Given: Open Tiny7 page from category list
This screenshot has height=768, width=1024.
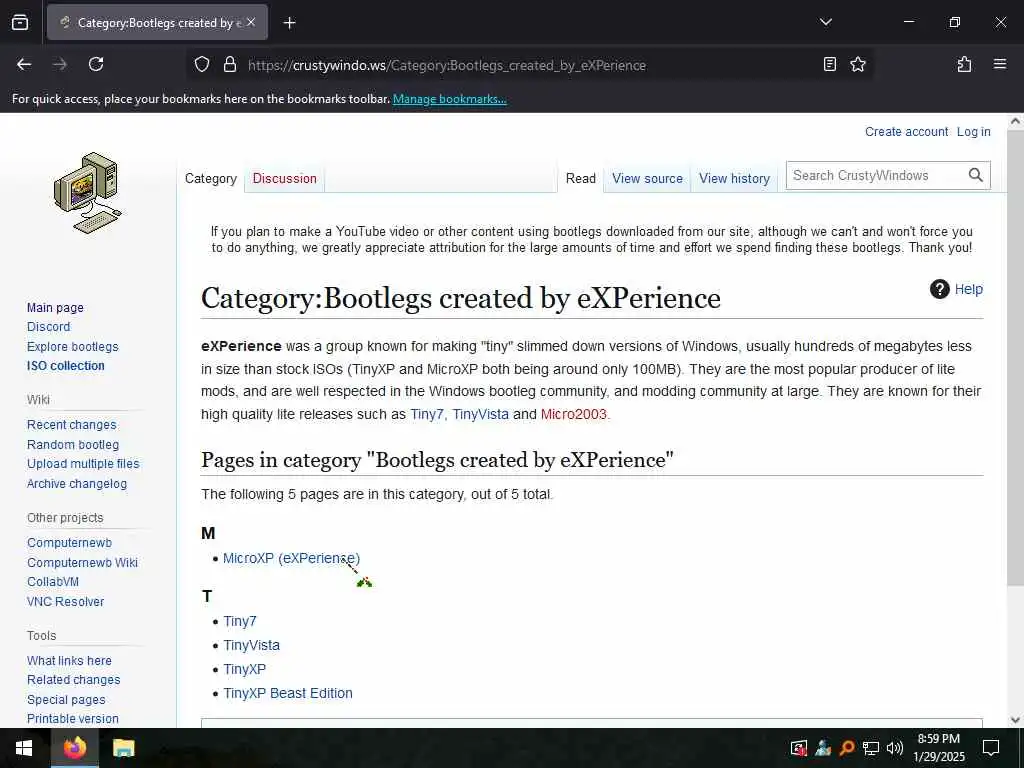Looking at the screenshot, I should (240, 621).
